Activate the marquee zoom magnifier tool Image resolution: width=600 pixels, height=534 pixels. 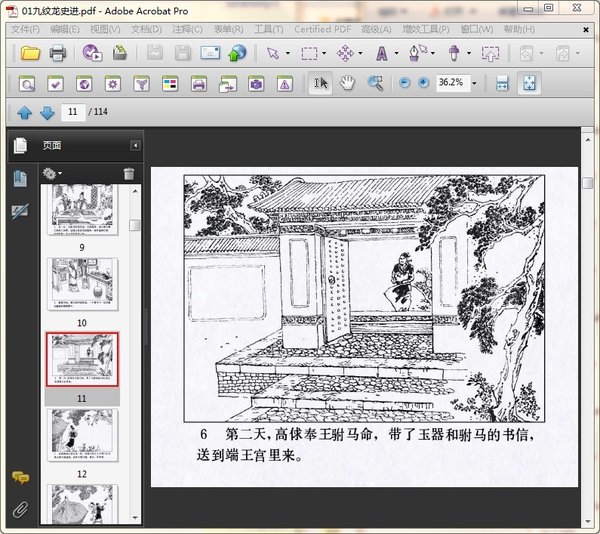375,83
